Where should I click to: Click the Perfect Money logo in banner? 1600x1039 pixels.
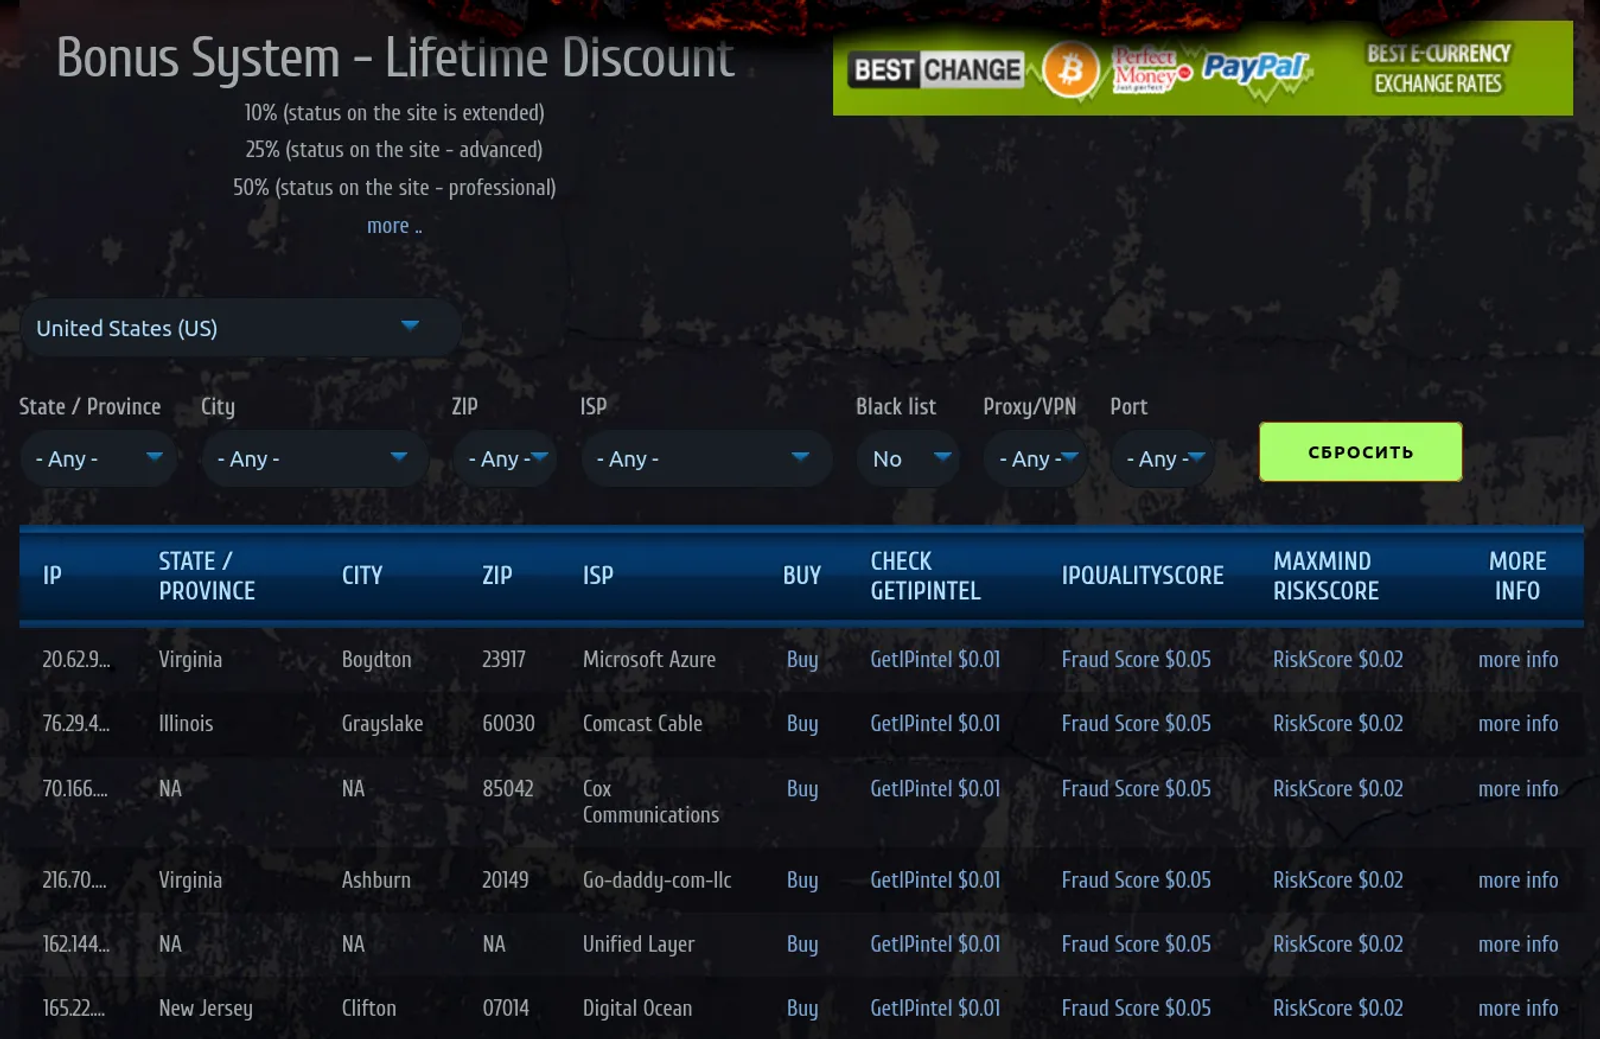point(1150,70)
